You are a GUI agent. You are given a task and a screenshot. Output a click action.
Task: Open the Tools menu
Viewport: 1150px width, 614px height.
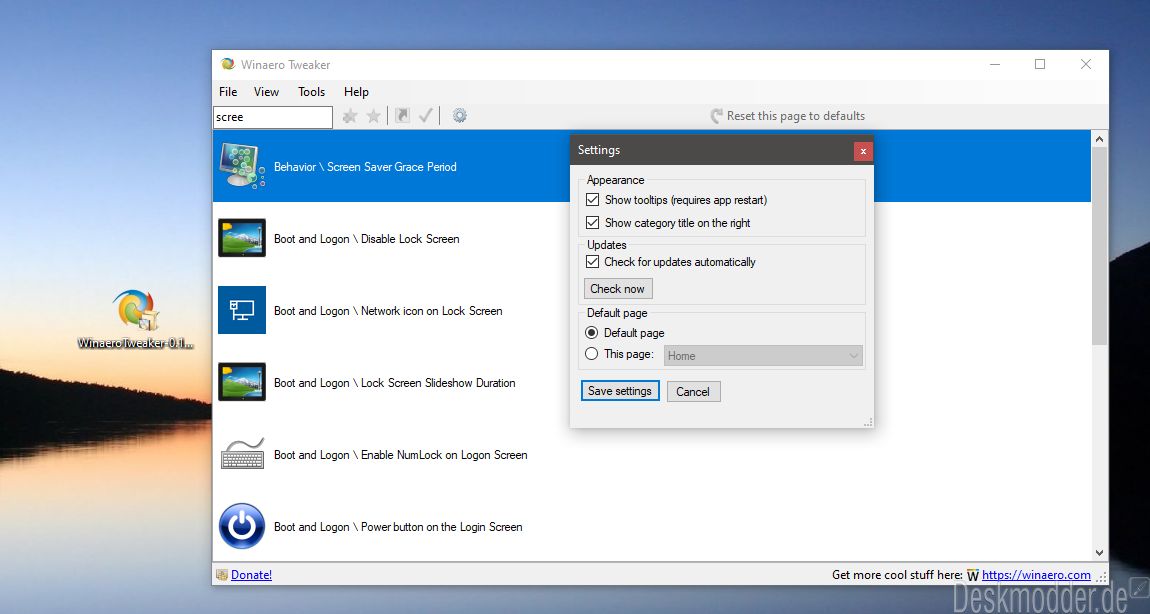[x=312, y=92]
